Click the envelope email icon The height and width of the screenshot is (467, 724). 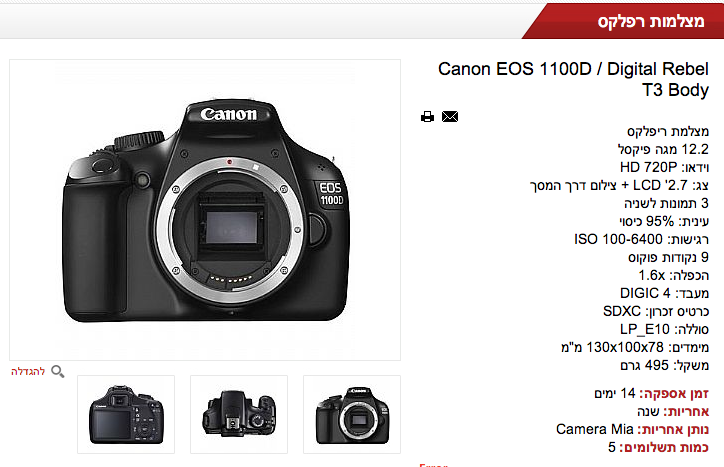coord(450,116)
